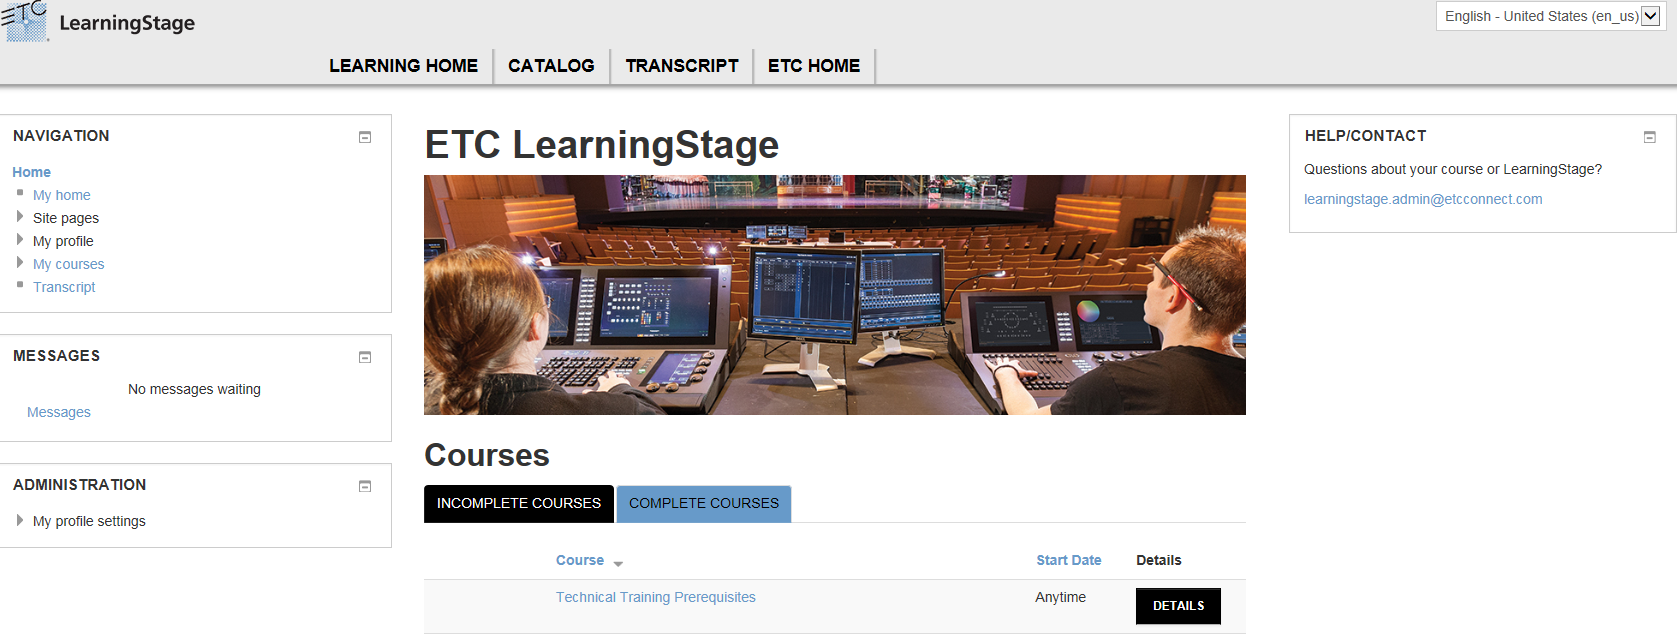Open TRANSCRIPT menu item

682,66
